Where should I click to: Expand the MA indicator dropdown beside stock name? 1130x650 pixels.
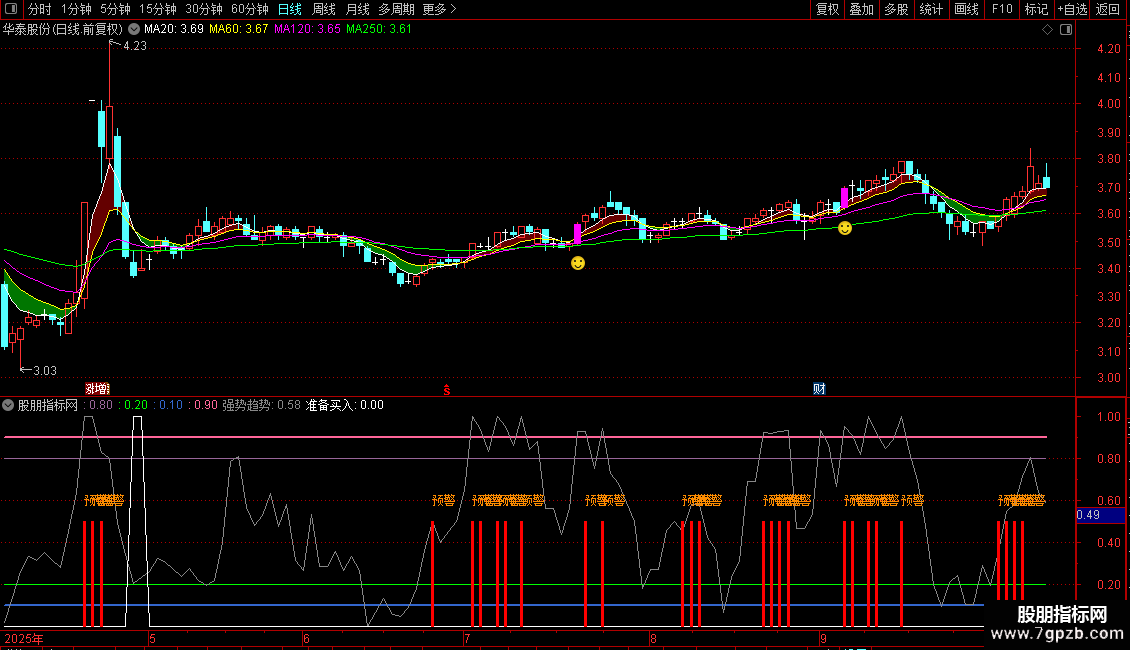[x=134, y=29]
